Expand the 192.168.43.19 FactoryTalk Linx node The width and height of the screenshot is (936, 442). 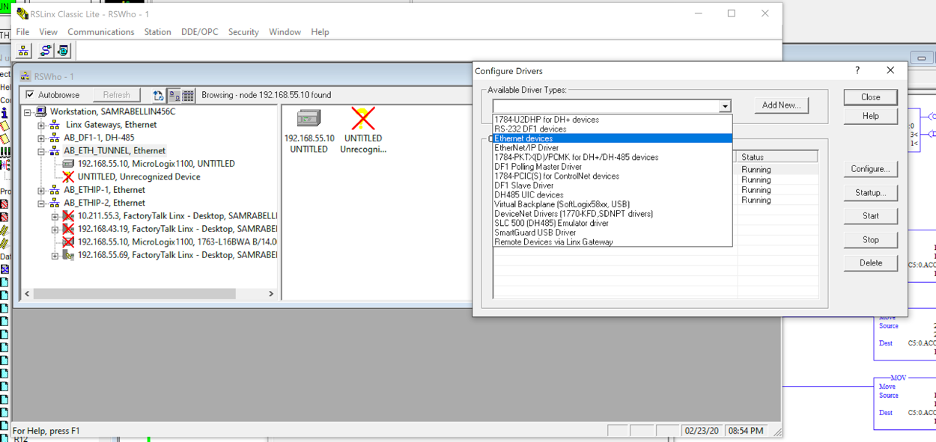[x=55, y=229]
